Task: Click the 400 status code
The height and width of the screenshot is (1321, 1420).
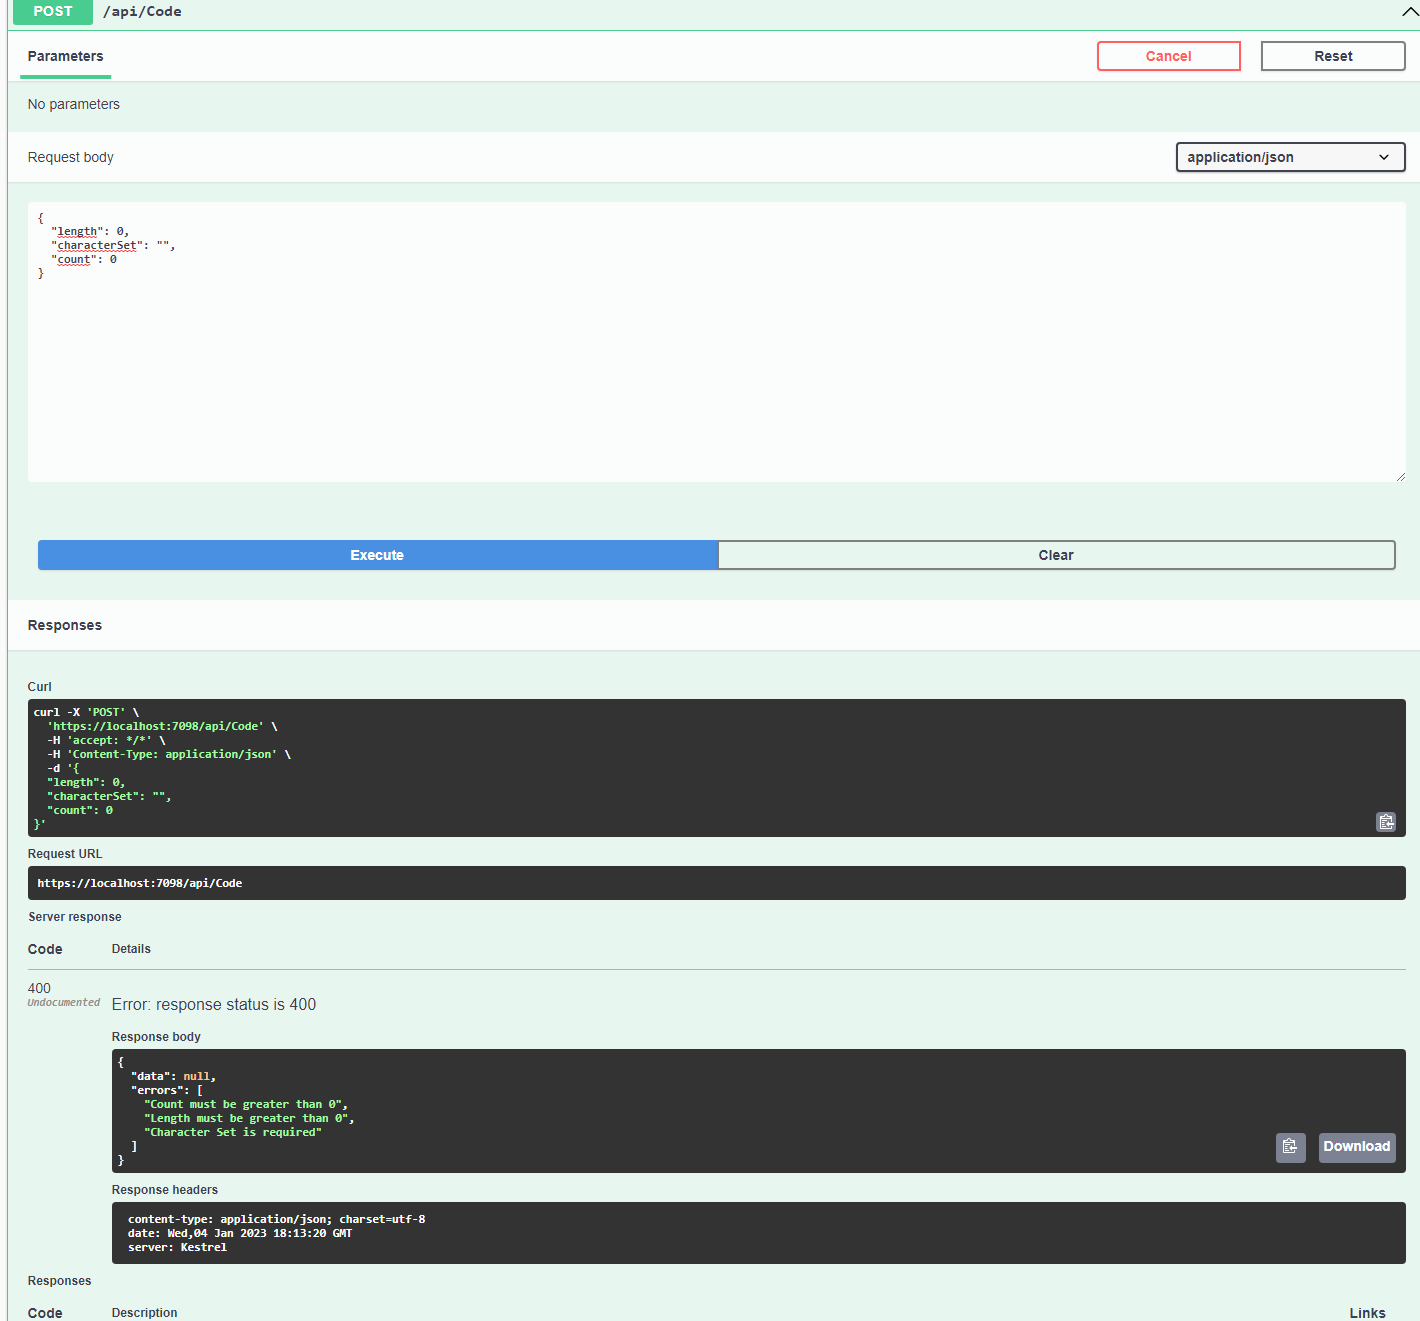Action: click(x=39, y=988)
